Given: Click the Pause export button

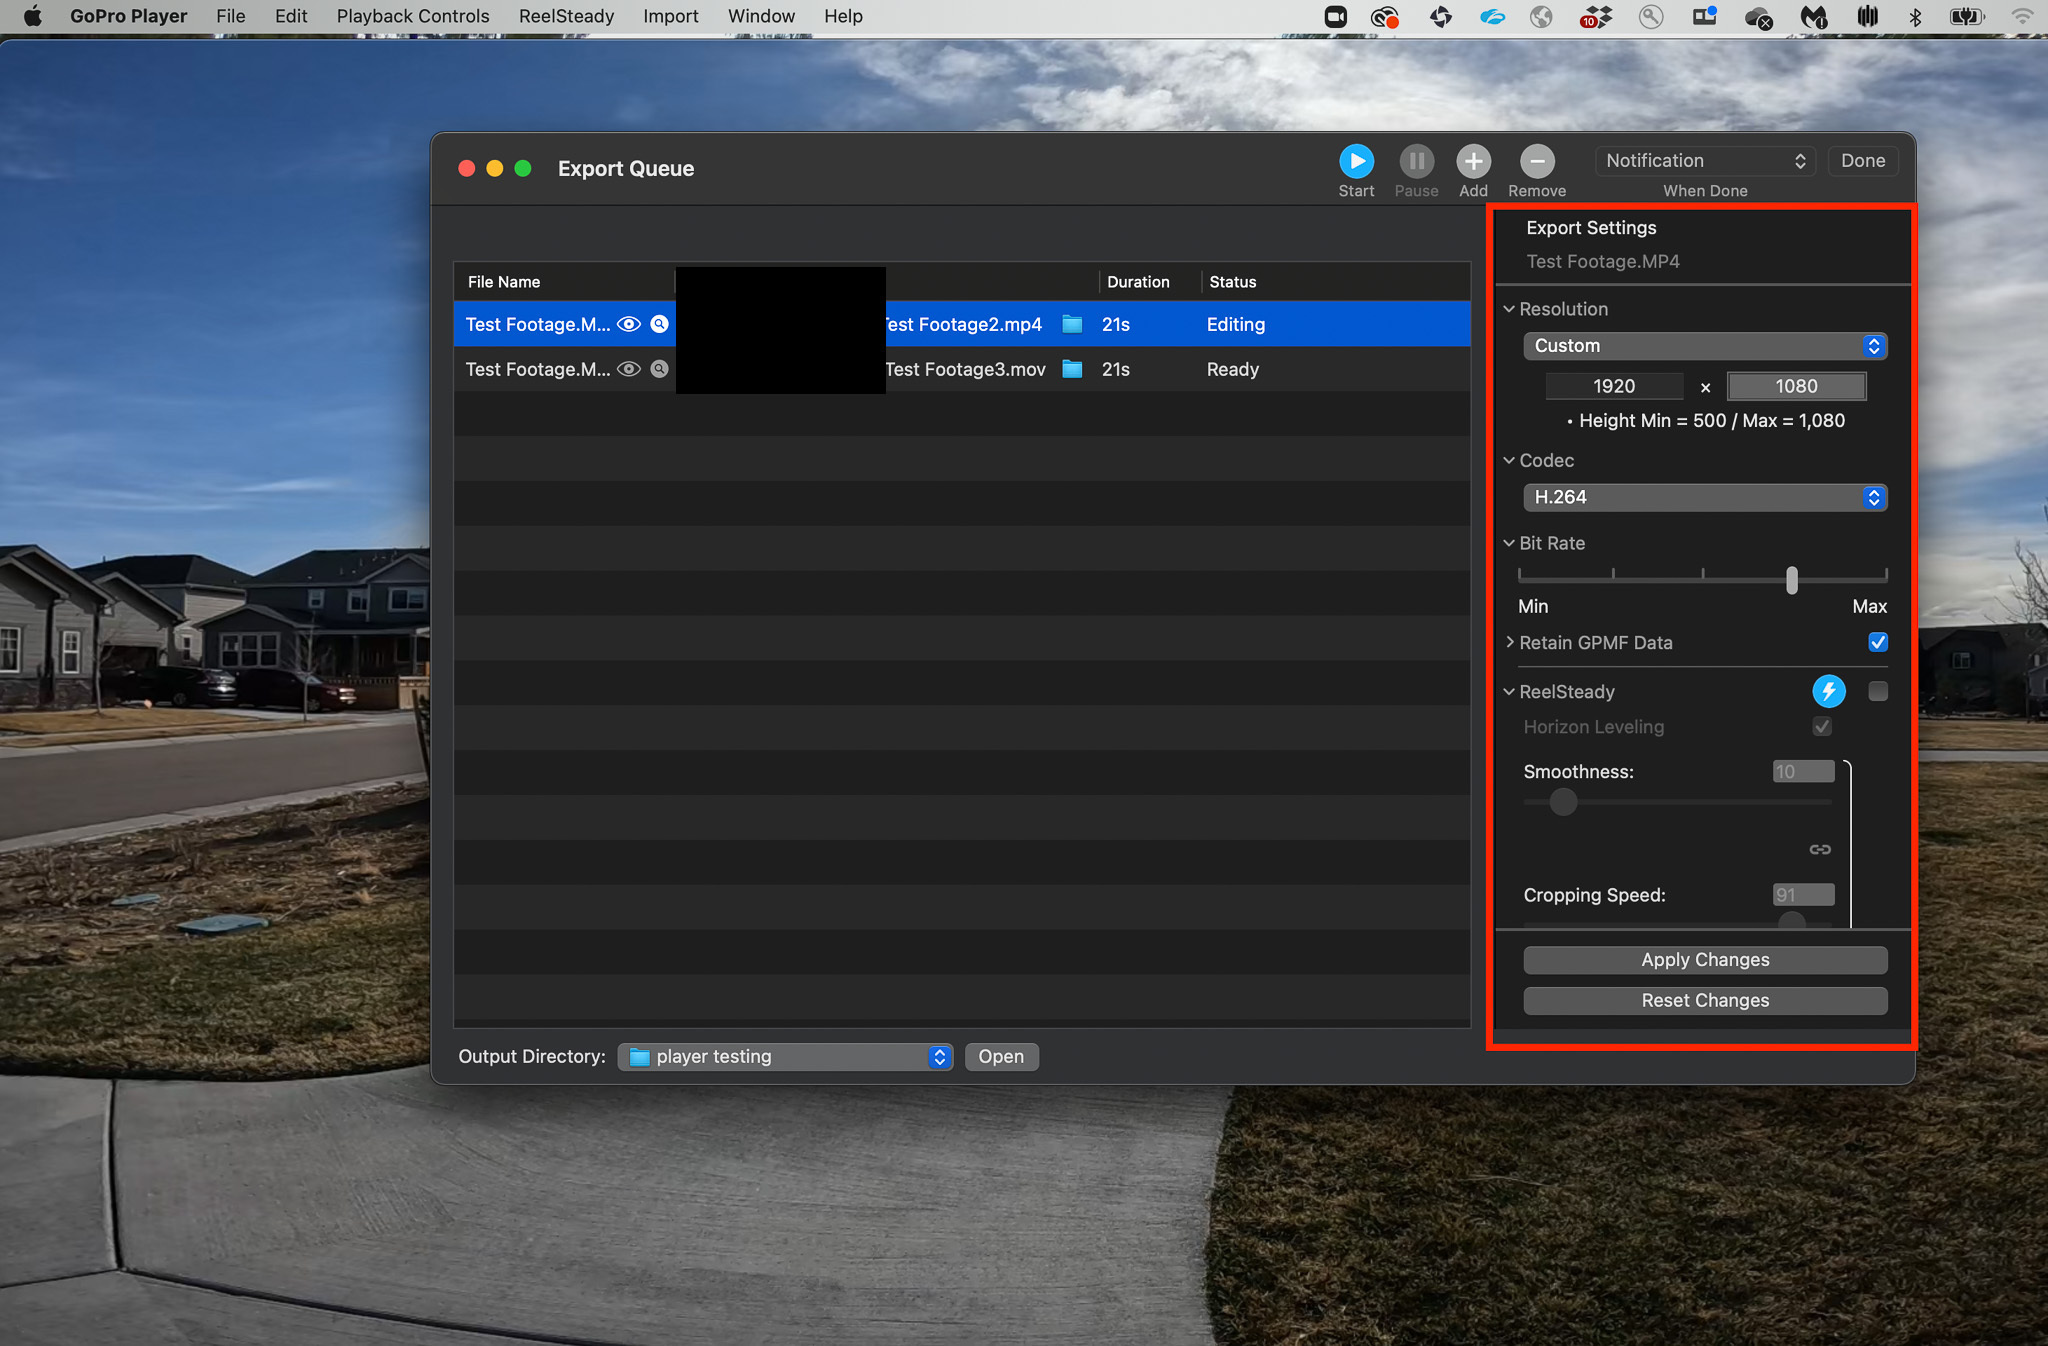Looking at the screenshot, I should coord(1416,162).
